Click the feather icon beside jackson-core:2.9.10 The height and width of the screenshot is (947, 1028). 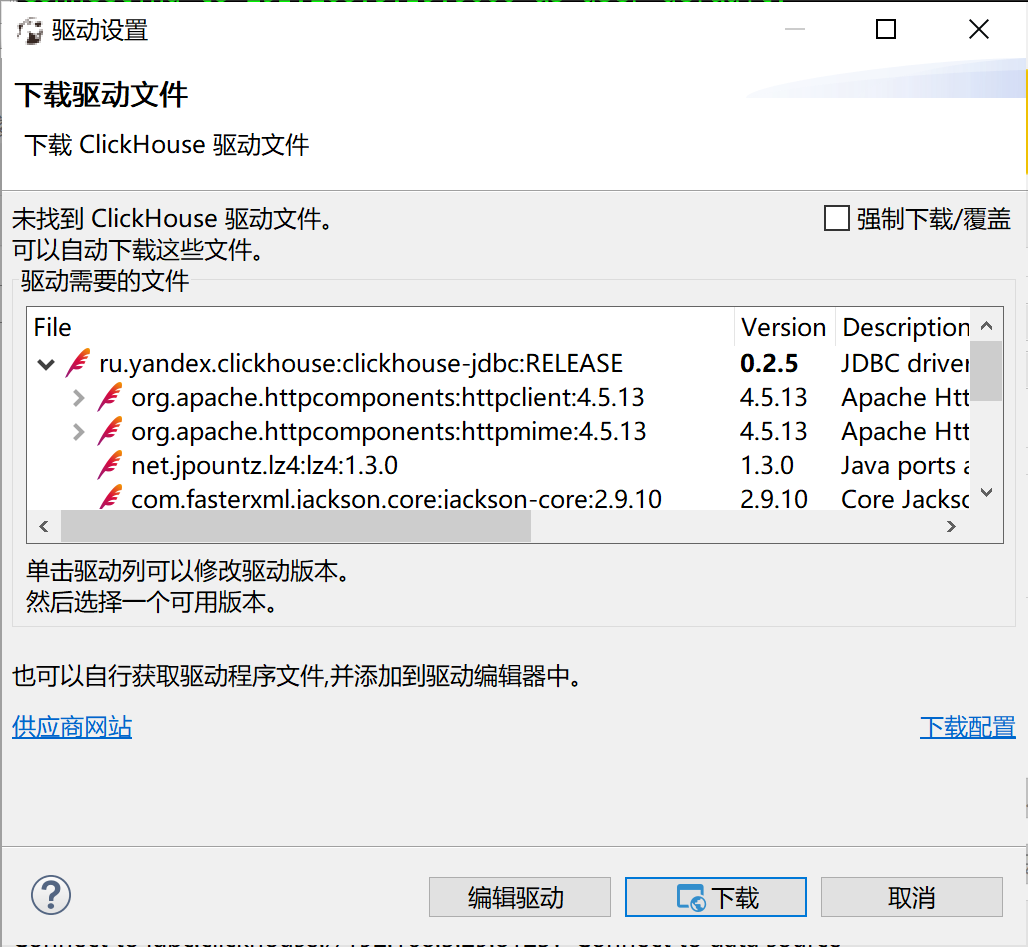[110, 497]
